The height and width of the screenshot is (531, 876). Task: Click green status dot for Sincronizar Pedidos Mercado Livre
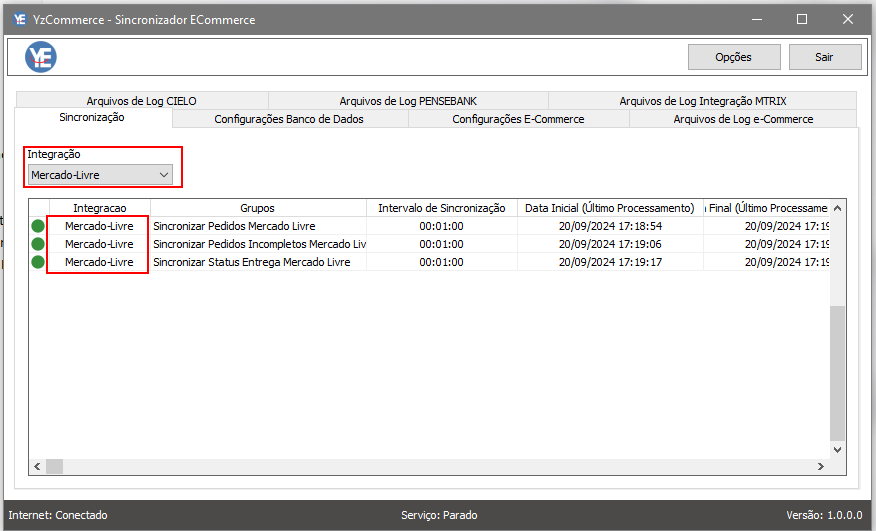[x=38, y=226]
